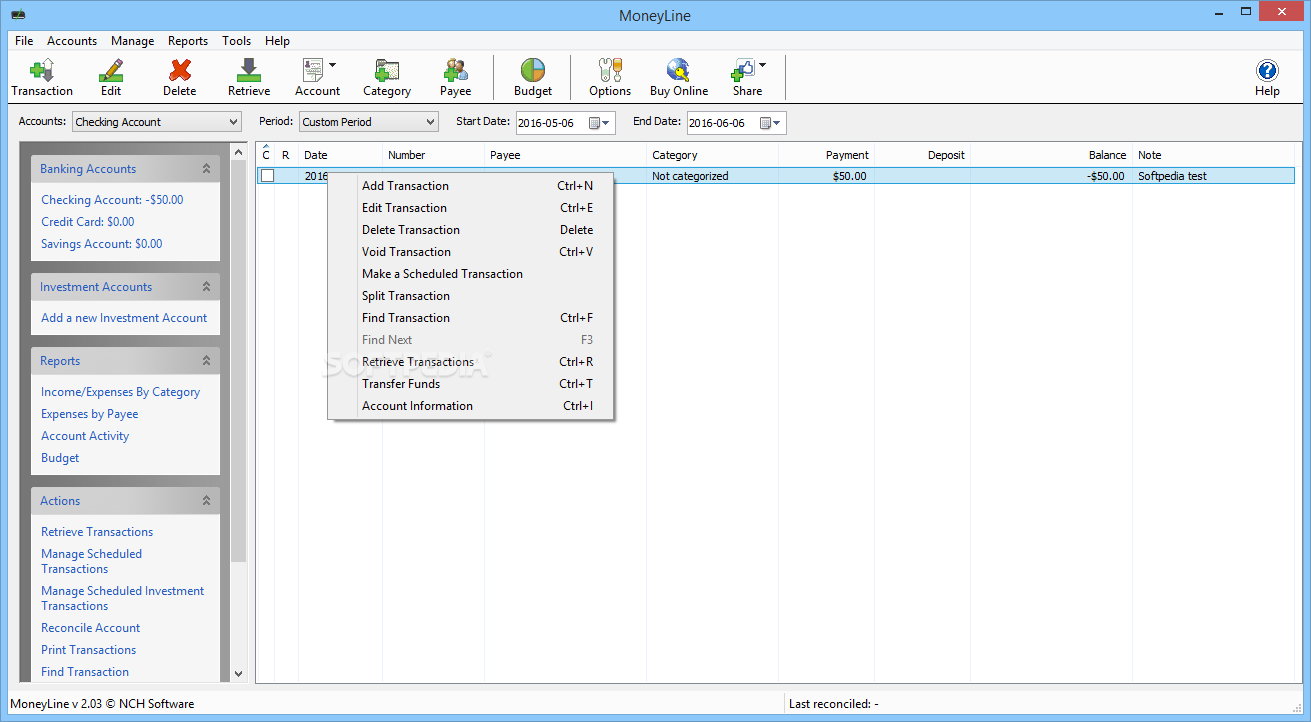Open the Payee toolbar icon
The width and height of the screenshot is (1311, 722).
[x=456, y=70]
